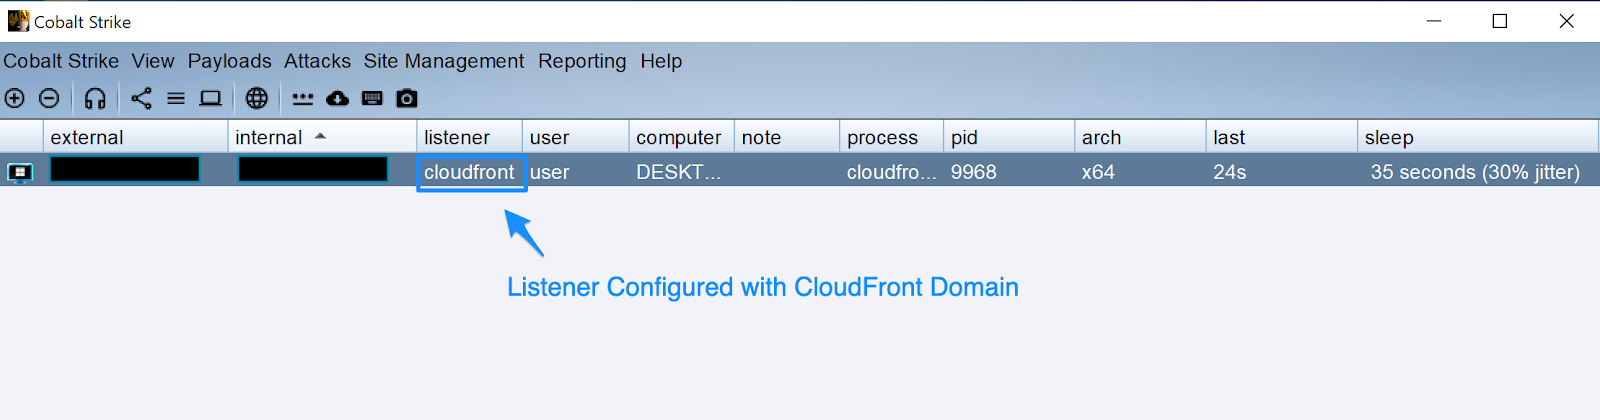1600x420 pixels.
Task: Select the beacon session row icon
Action: click(20, 172)
